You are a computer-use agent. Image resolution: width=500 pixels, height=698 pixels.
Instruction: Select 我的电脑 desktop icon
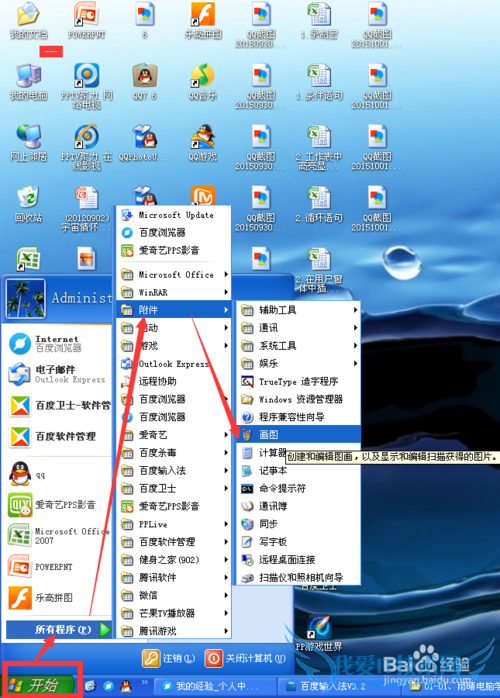pos(29,82)
